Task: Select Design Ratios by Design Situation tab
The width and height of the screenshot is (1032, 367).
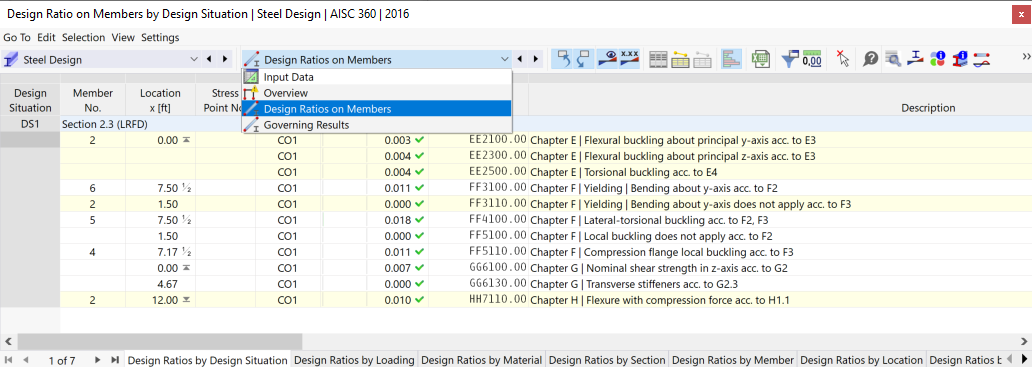Action: coord(207,360)
